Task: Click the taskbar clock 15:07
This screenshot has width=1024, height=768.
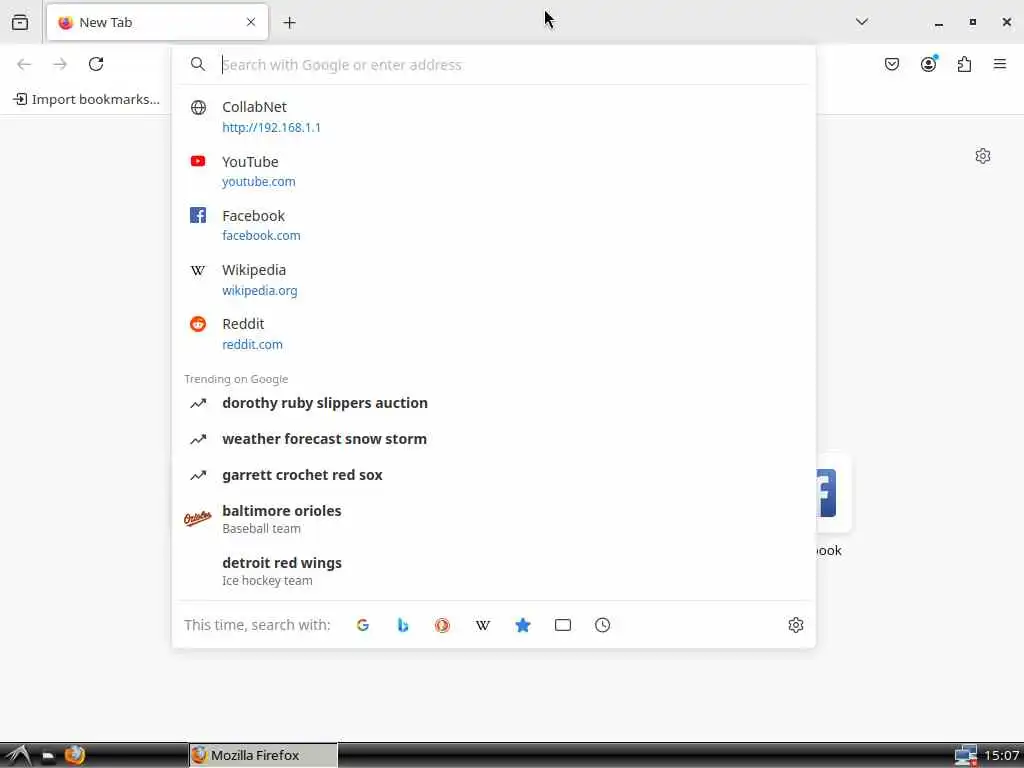Action: 1001,756
